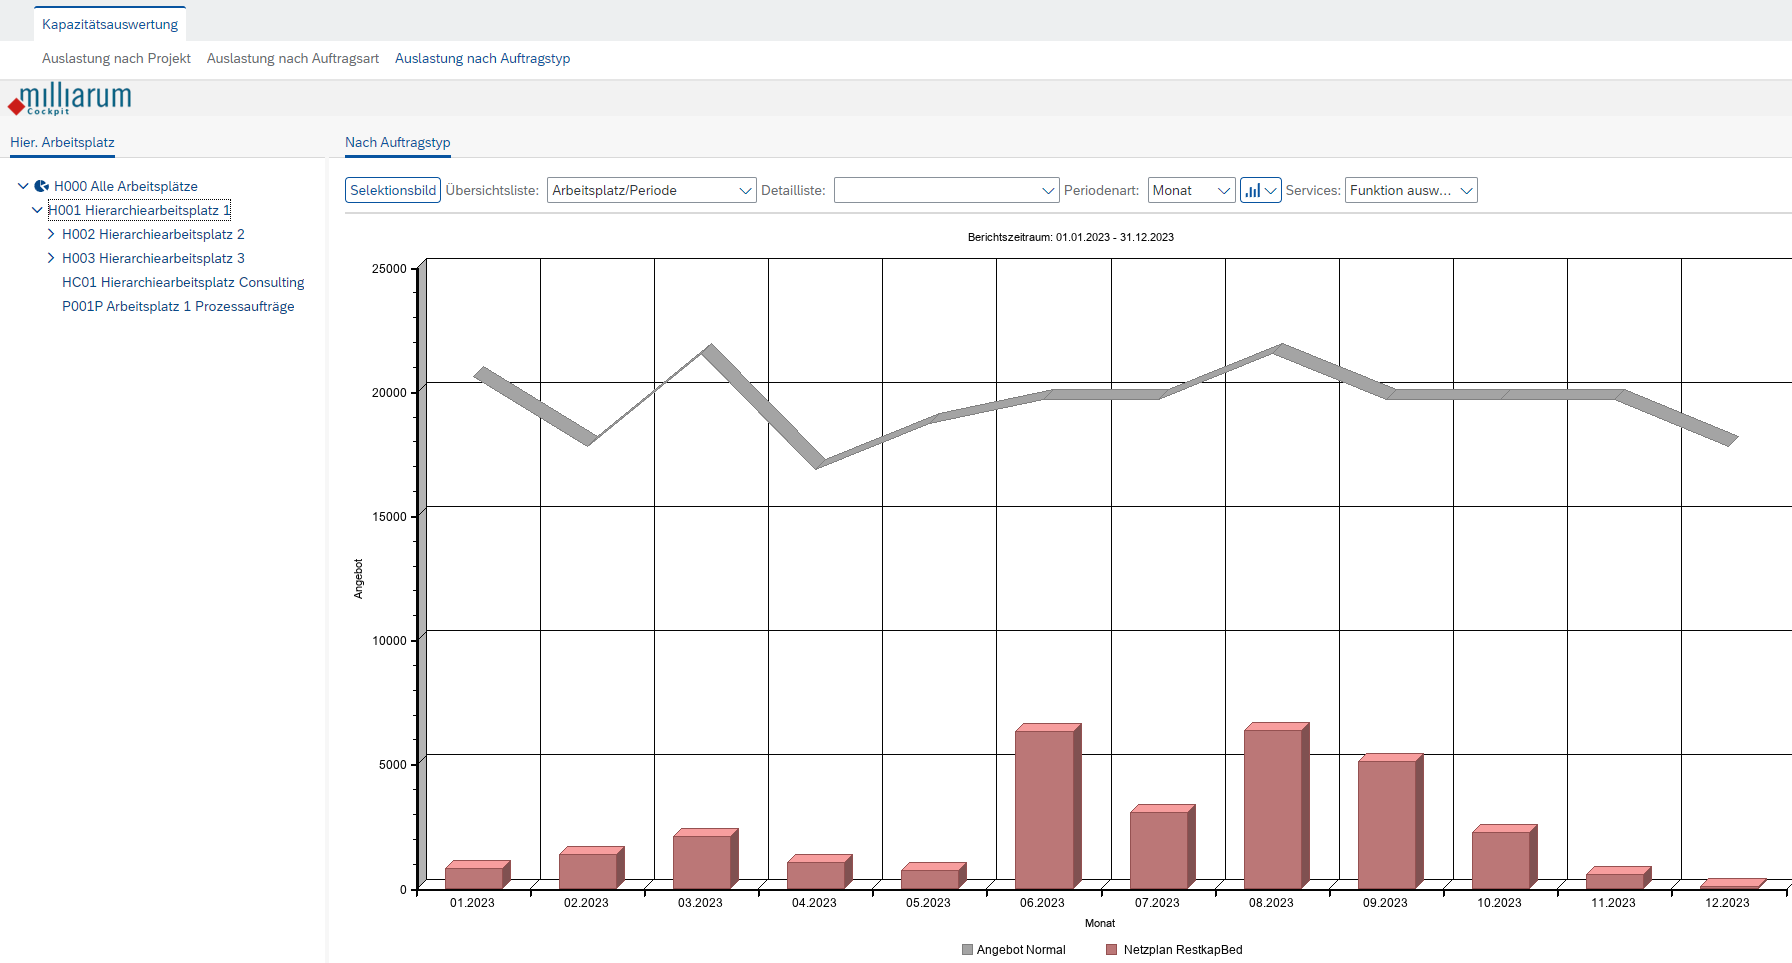The image size is (1792, 963).
Task: Open the chart type icon dropdown
Action: 1260,190
